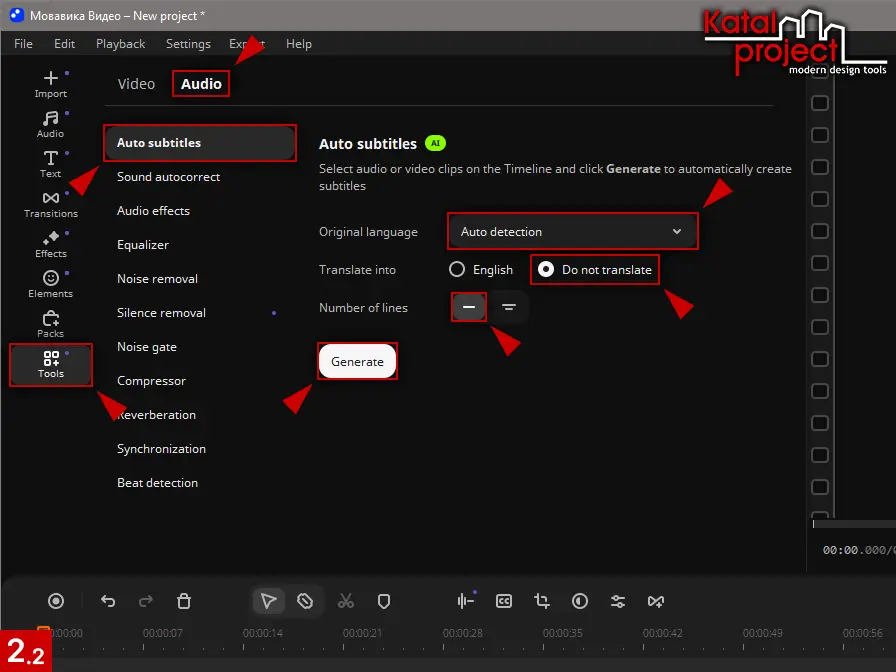Select Do not translate radio option

pyautogui.click(x=546, y=269)
